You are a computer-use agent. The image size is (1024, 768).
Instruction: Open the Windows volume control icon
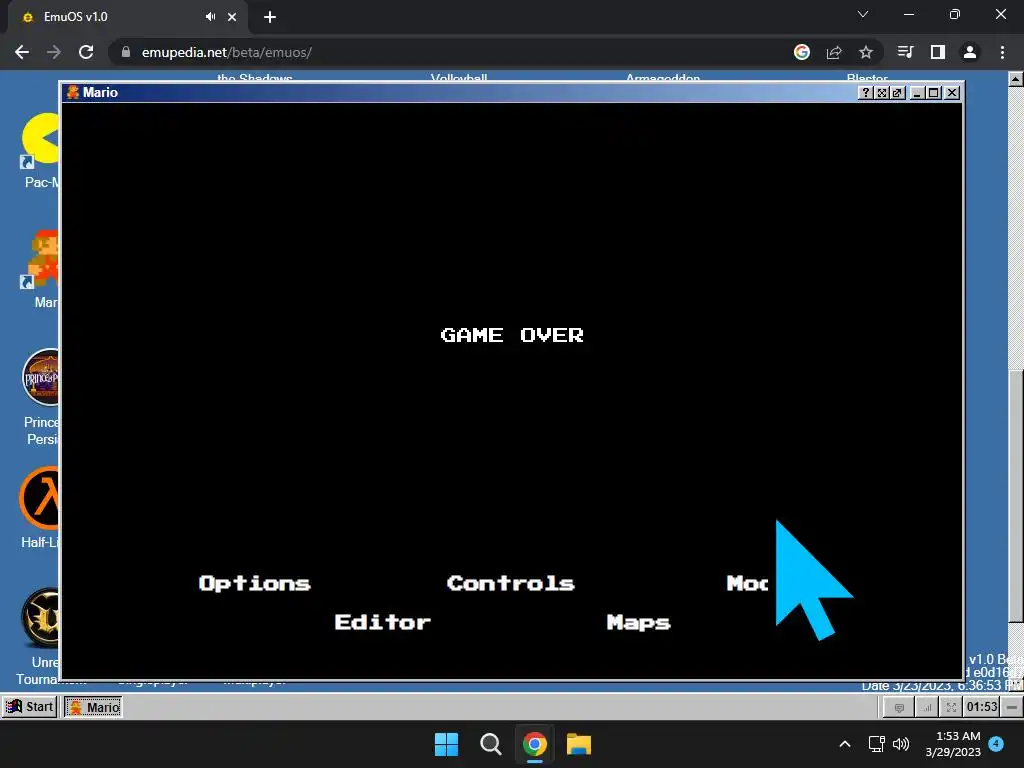pos(901,744)
